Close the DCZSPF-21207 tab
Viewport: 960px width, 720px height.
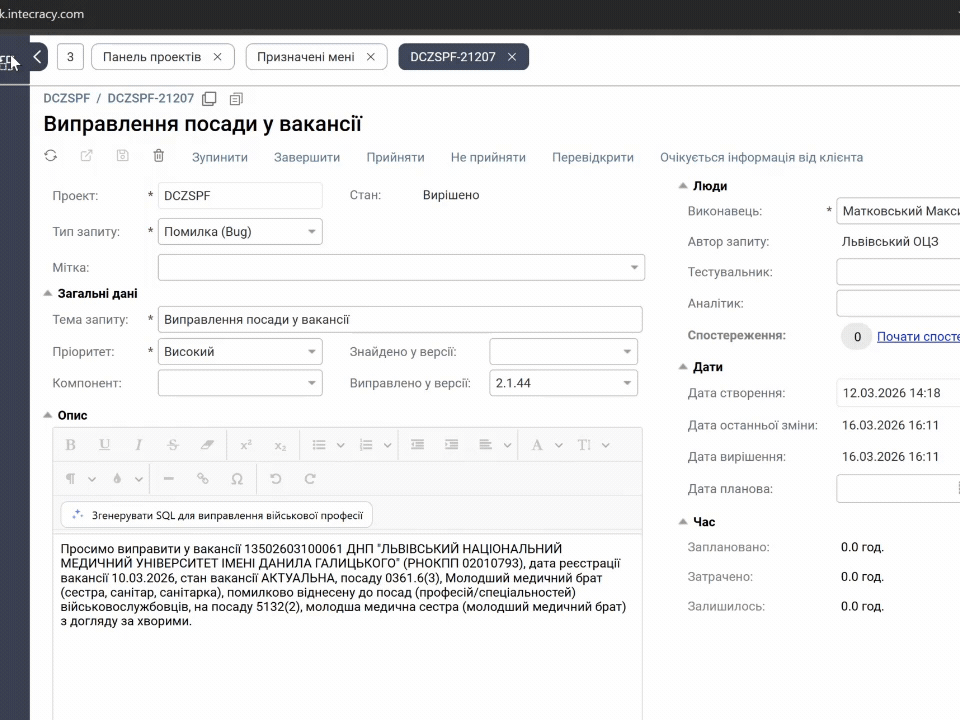click(512, 57)
